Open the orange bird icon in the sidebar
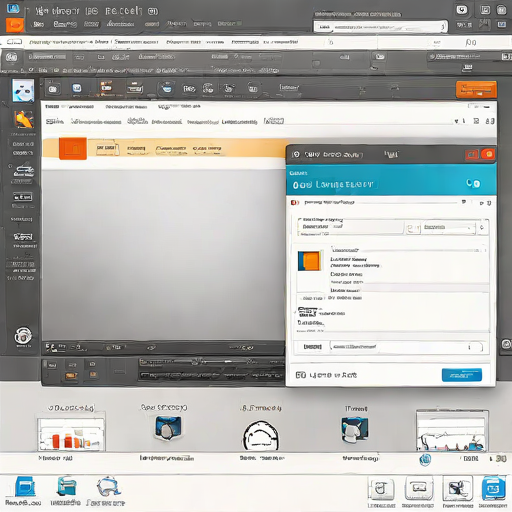The width and height of the screenshot is (512, 512). pos(23,119)
